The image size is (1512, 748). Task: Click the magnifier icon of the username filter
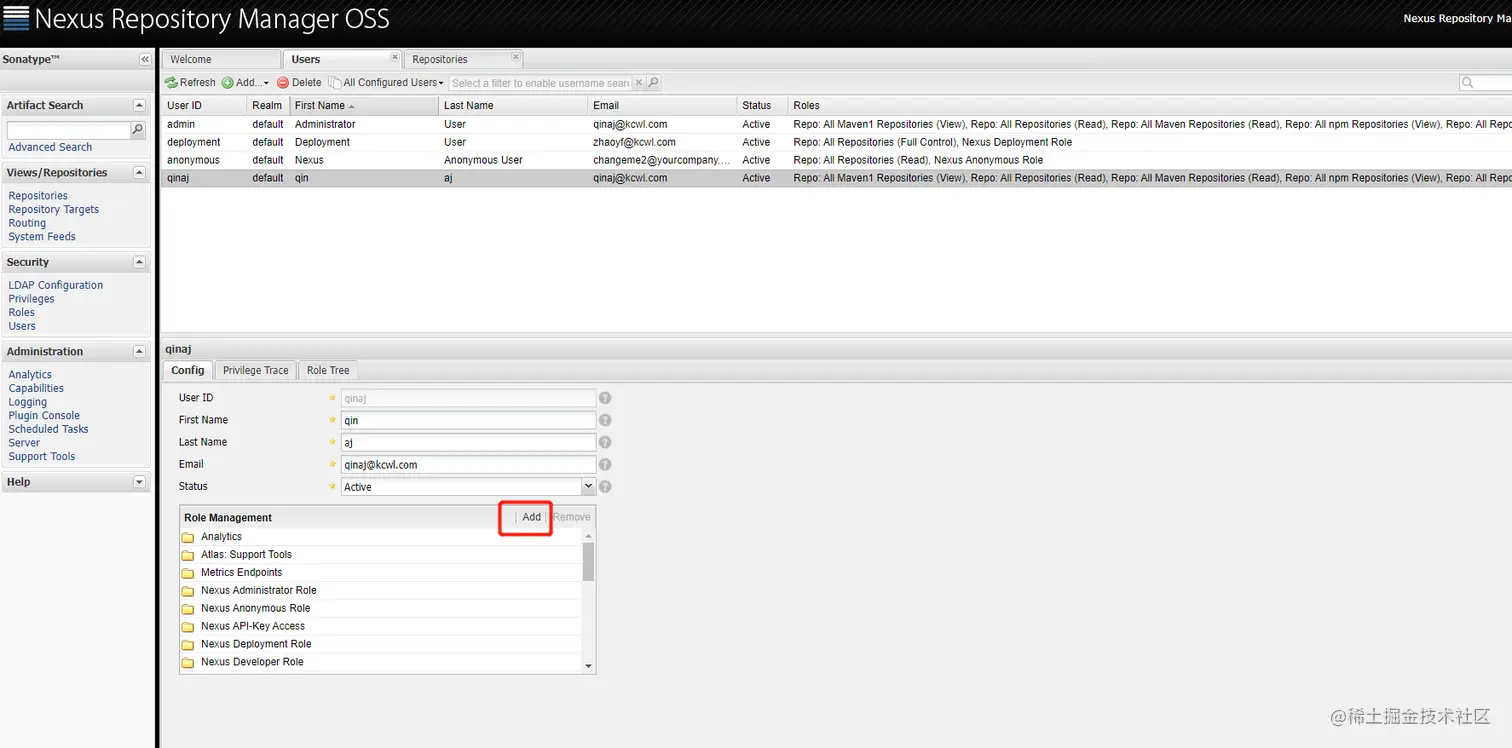click(x=654, y=83)
